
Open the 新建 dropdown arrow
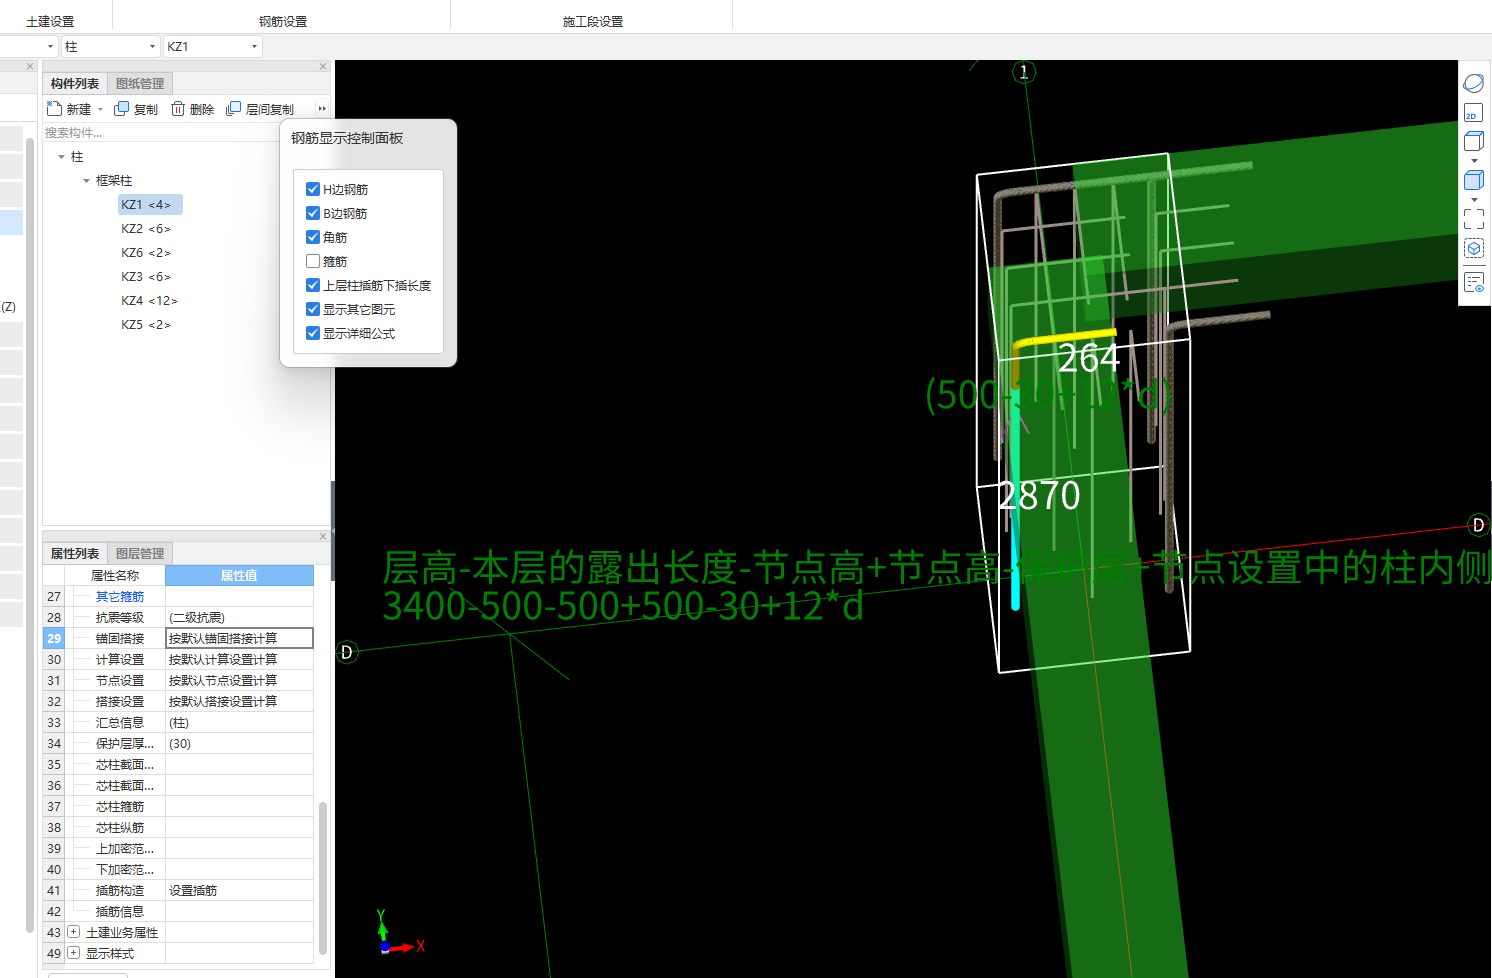pos(100,109)
